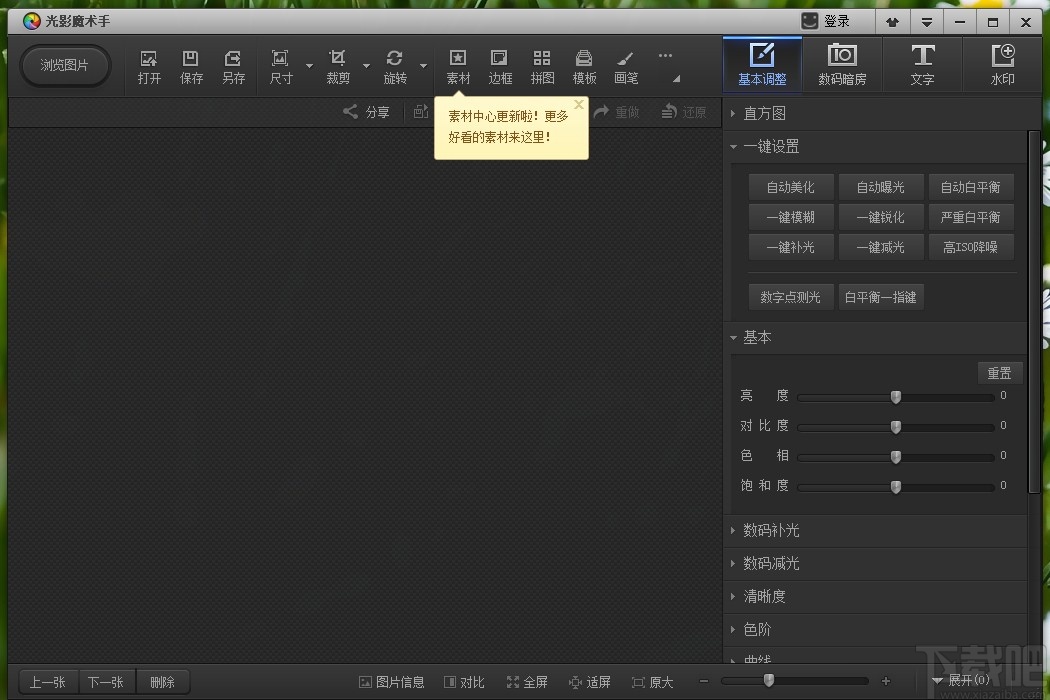
Task: Click the 对比度 contrast slider handle
Action: (896, 427)
